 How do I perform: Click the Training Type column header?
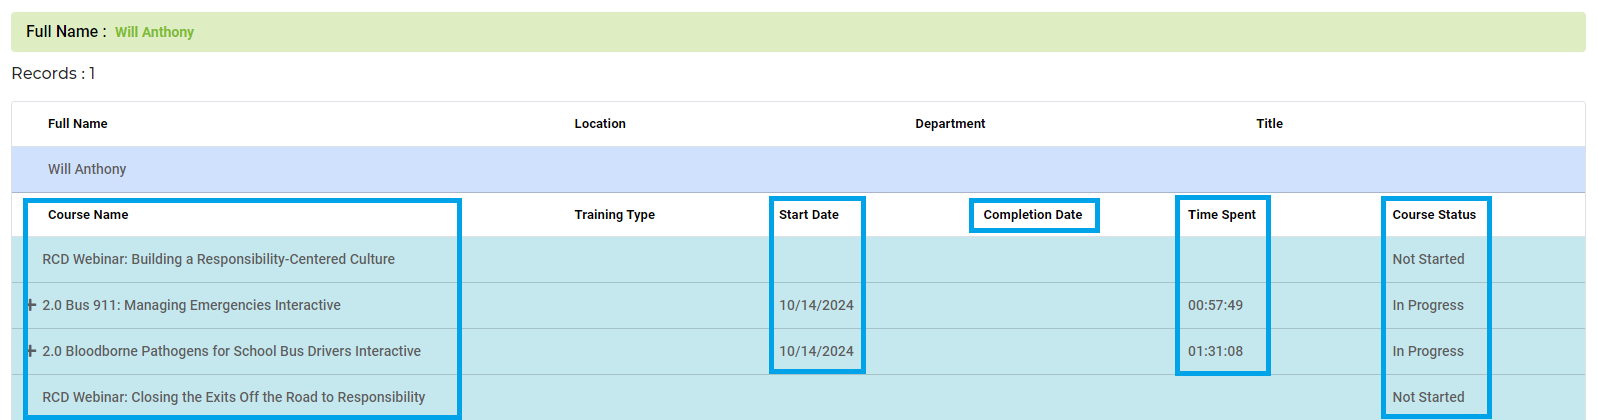pos(614,215)
